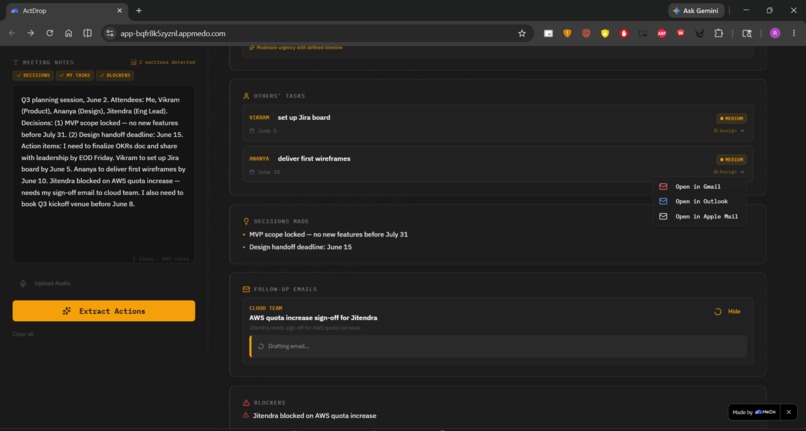Viewport: 806px width, 431px height.
Task: Click the red spiral extension icon
Action: click(x=586, y=33)
